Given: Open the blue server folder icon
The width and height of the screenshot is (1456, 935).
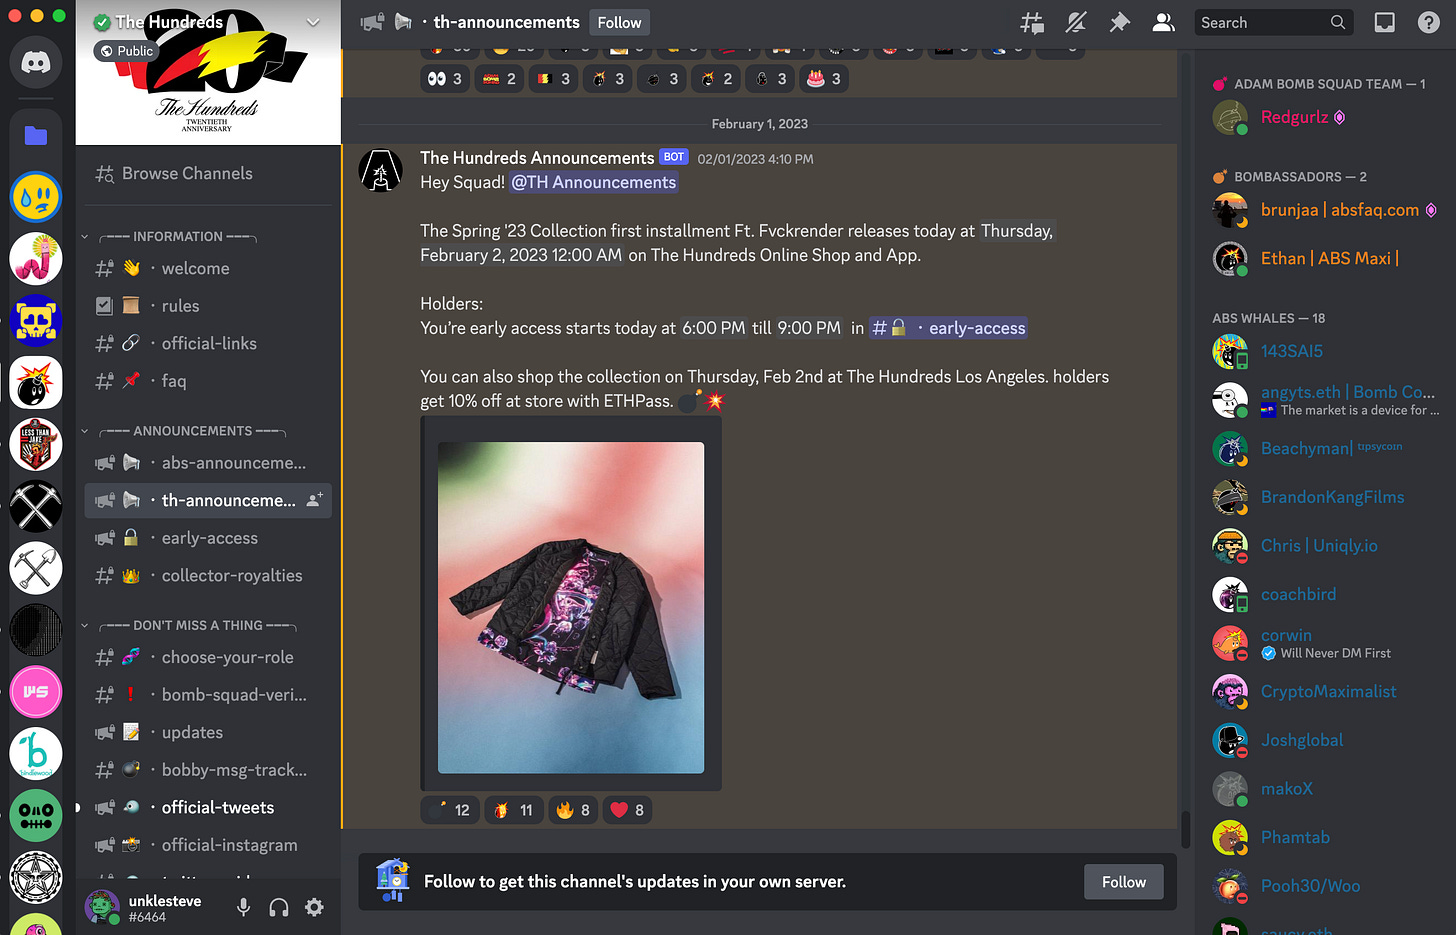Looking at the screenshot, I should (36, 136).
